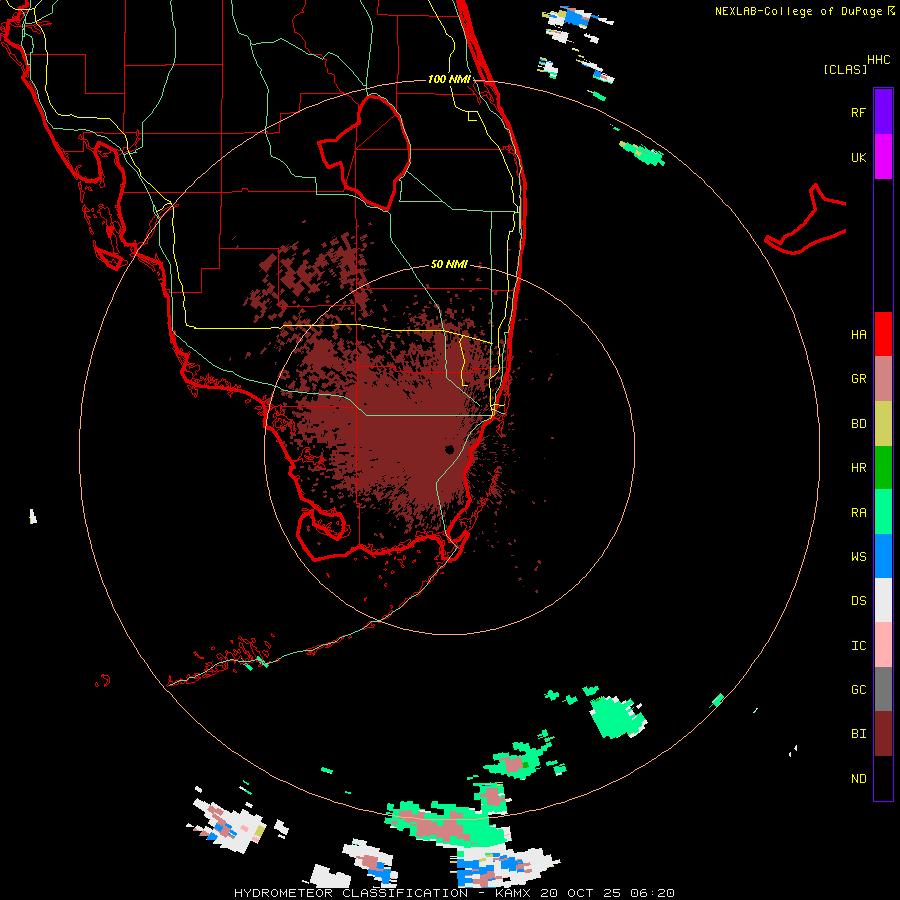Select the yellow BD legend swatch

(883, 424)
